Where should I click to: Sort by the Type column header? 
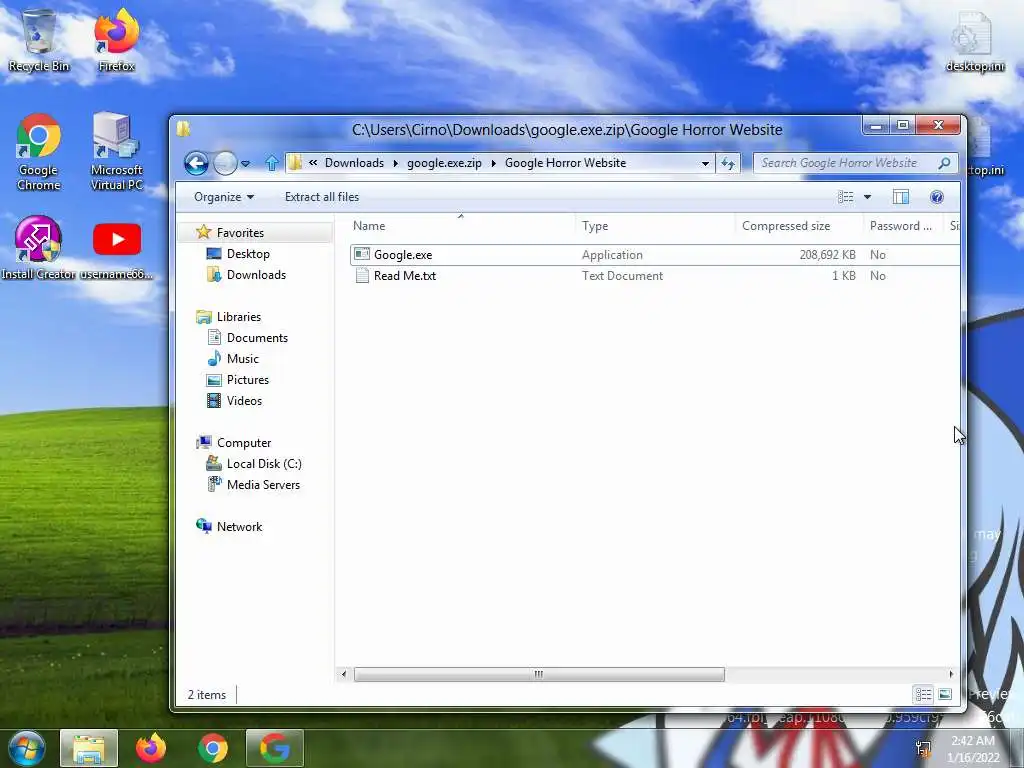pyautogui.click(x=655, y=226)
